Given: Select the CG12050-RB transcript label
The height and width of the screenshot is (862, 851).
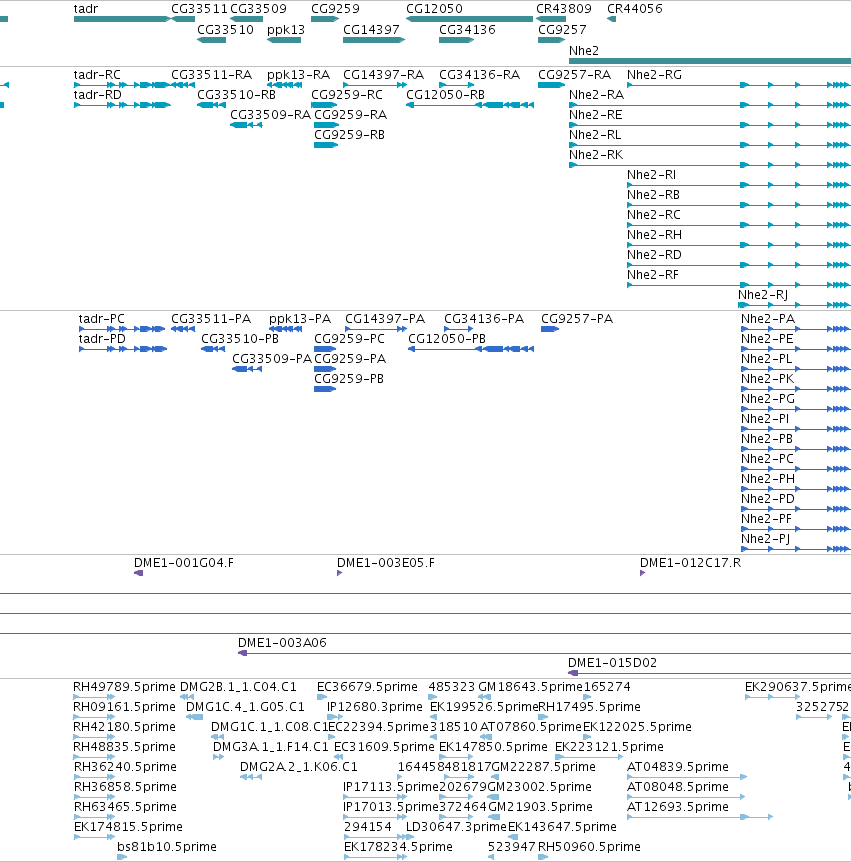Looking at the screenshot, I should click(446, 95).
